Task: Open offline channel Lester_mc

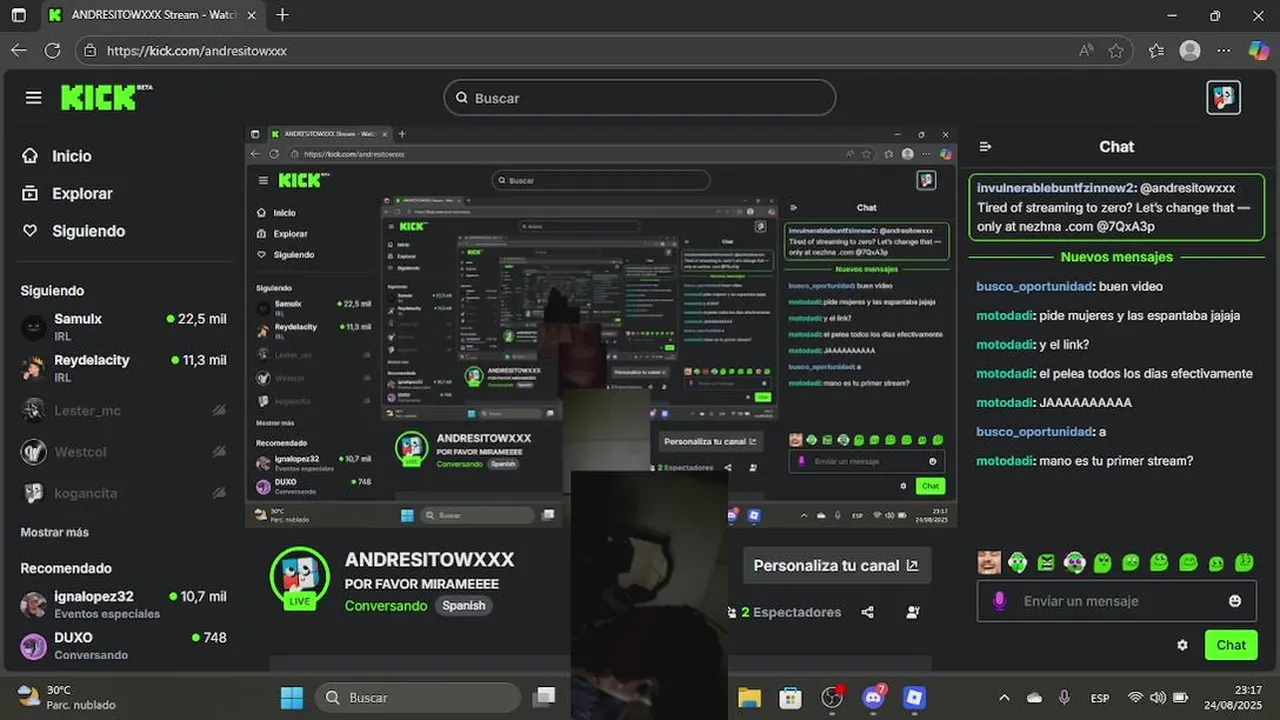Action: (124, 410)
